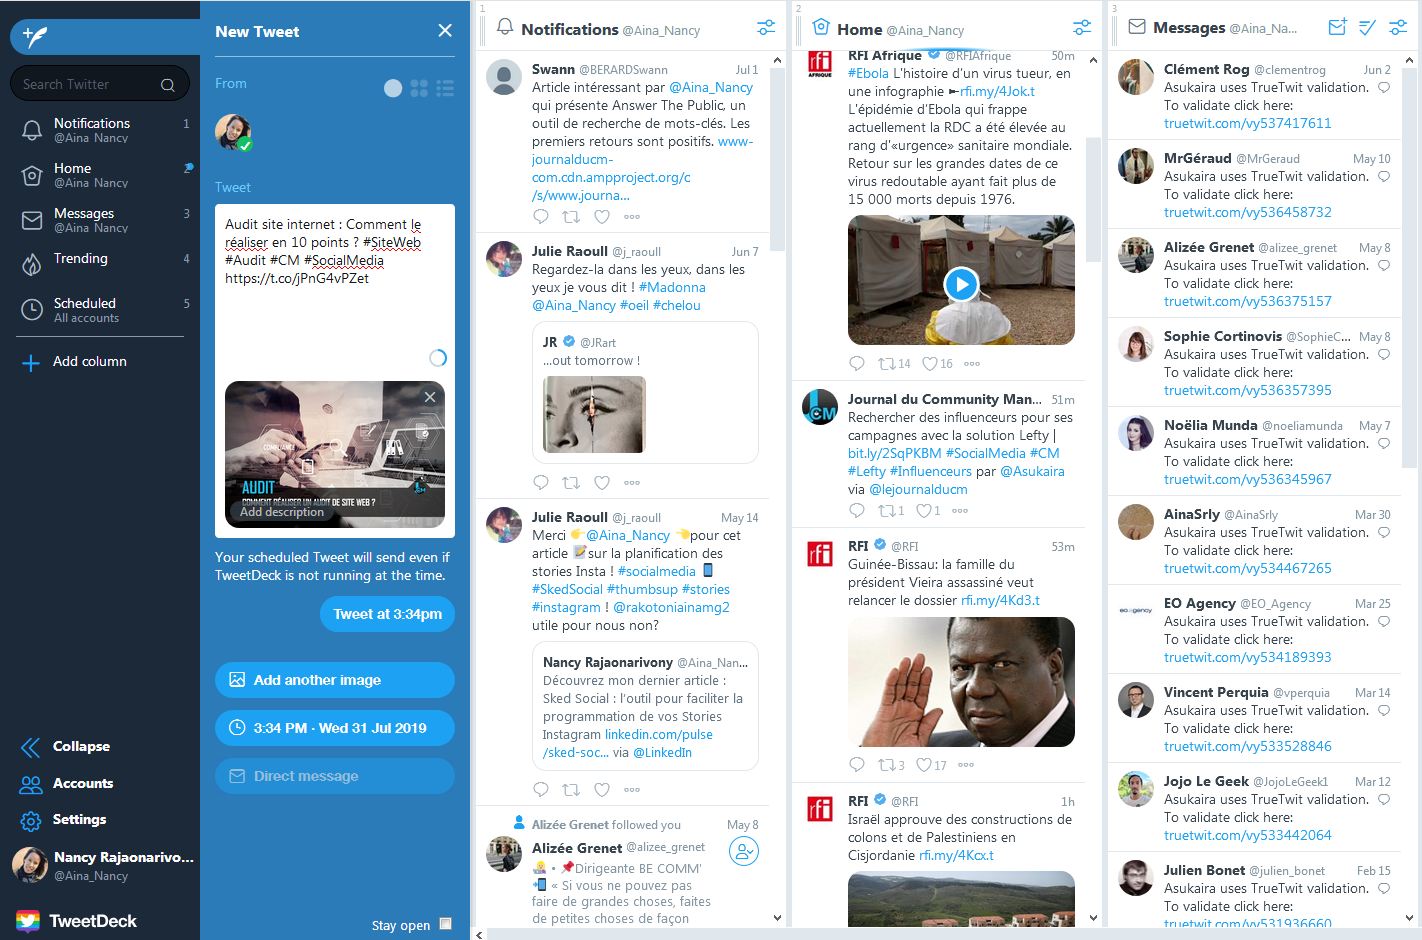Mark all messages as read icon

[1367, 27]
